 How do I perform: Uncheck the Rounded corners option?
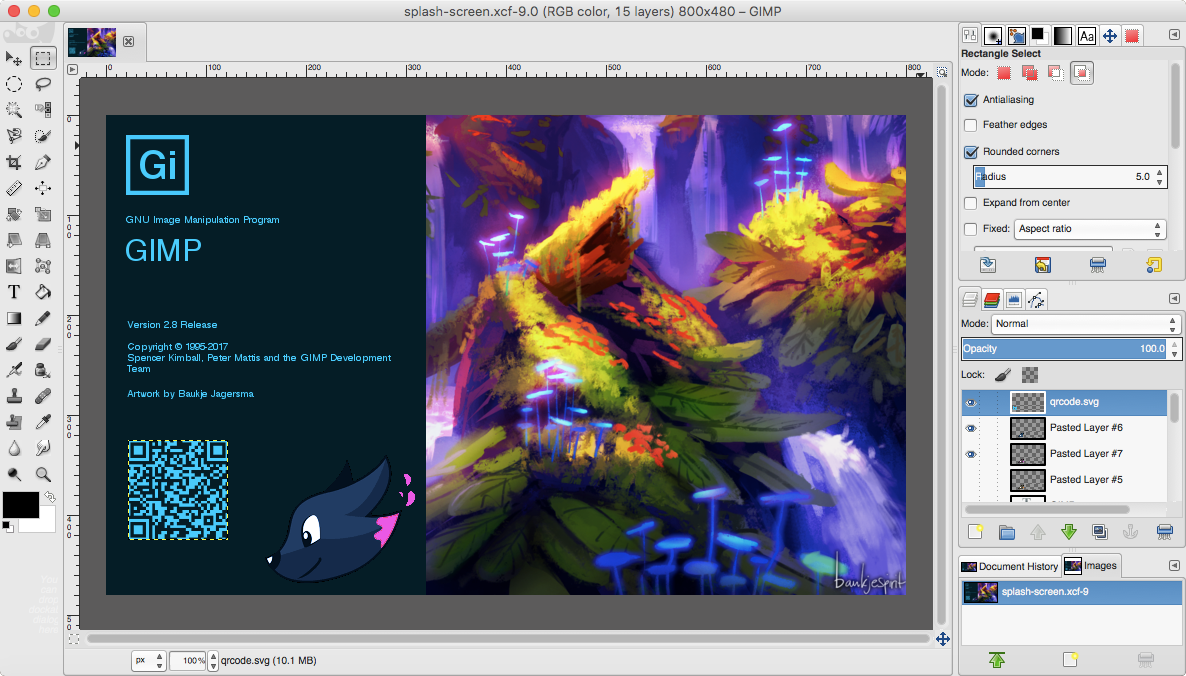click(x=971, y=152)
